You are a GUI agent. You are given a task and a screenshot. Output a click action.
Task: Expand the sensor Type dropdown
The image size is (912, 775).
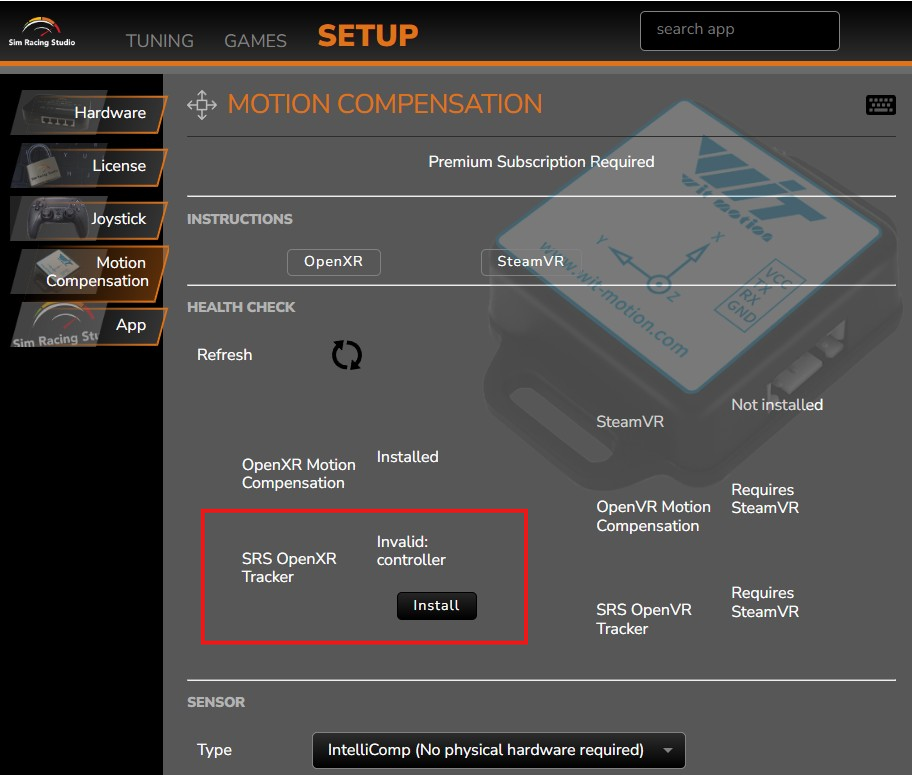pyautogui.click(x=498, y=751)
